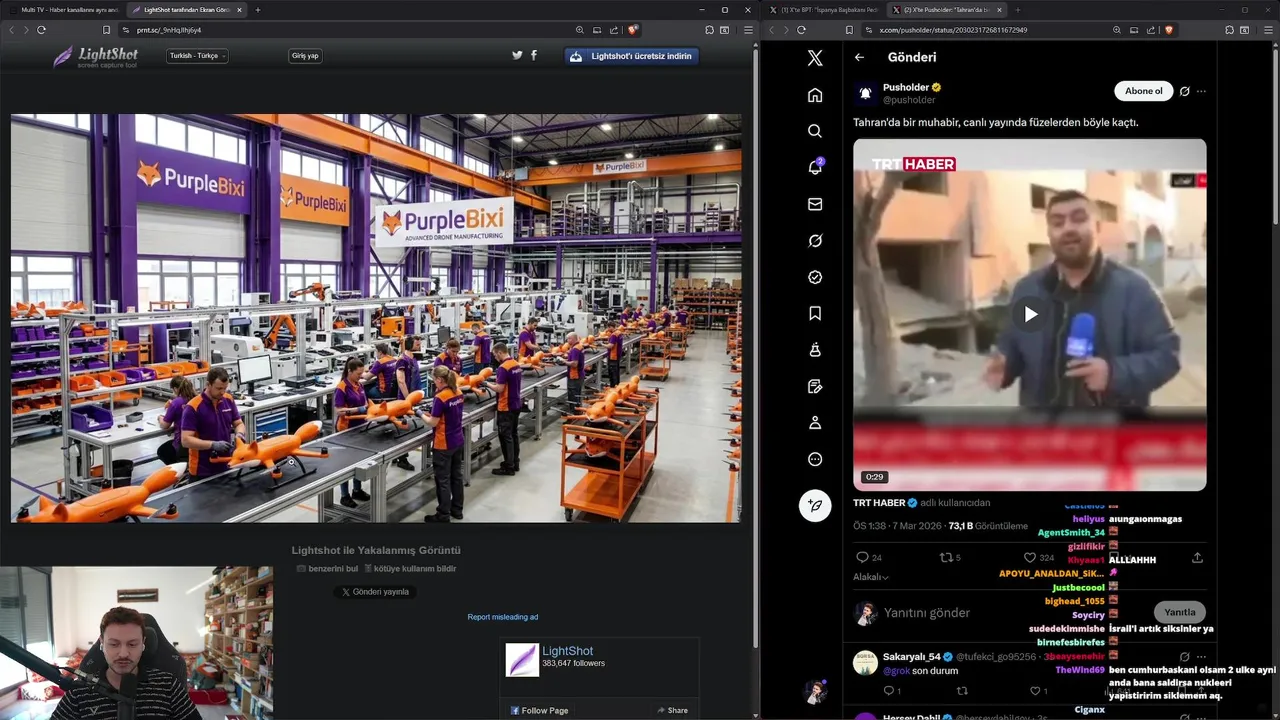Viewport: 1280px width, 720px height.
Task: Open Pusholder profile name
Action: coord(906,87)
